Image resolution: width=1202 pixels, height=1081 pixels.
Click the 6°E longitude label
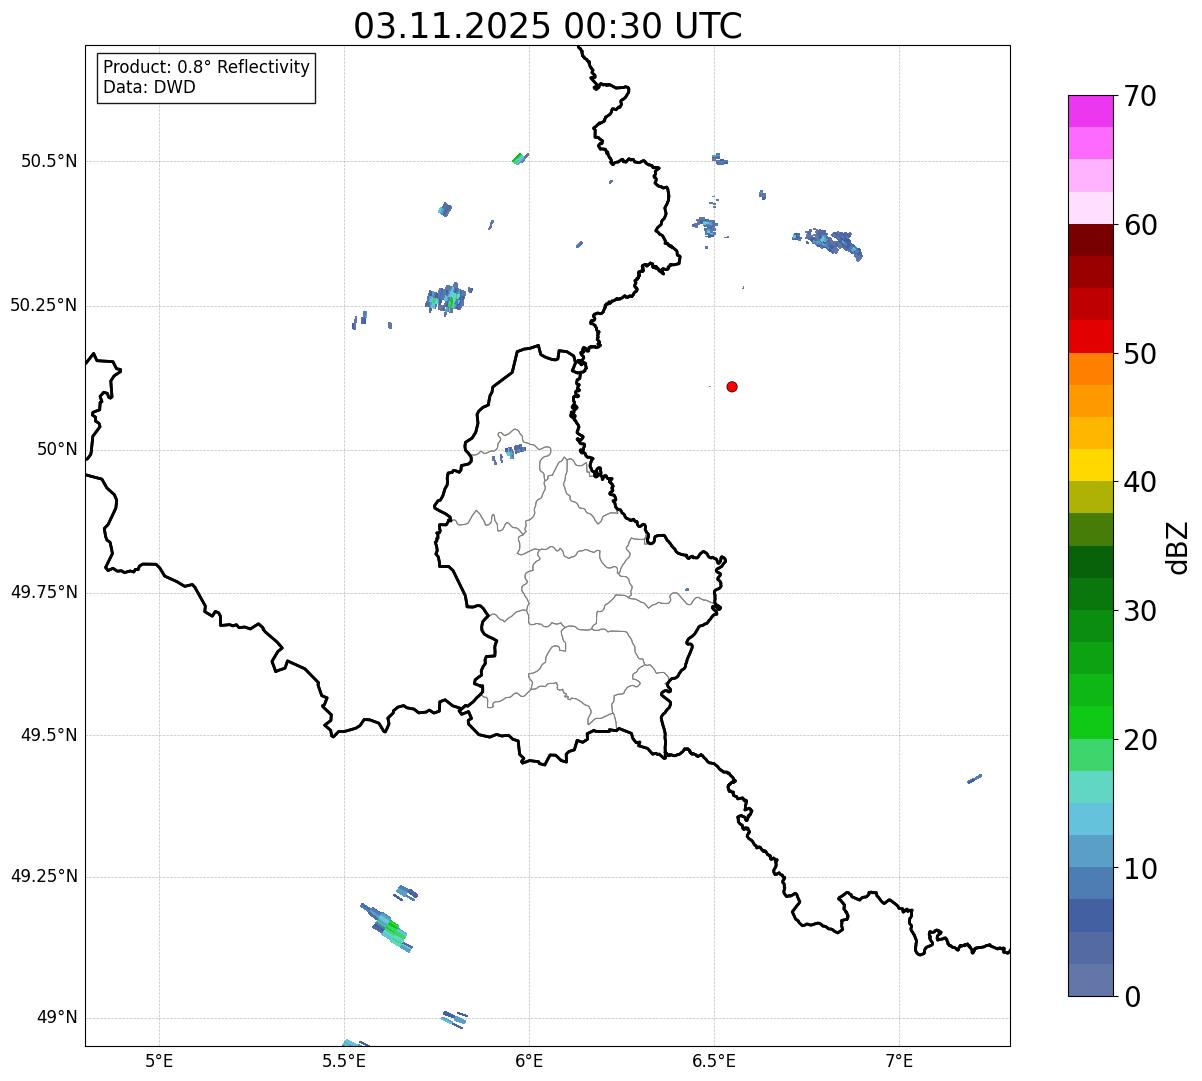click(529, 1061)
